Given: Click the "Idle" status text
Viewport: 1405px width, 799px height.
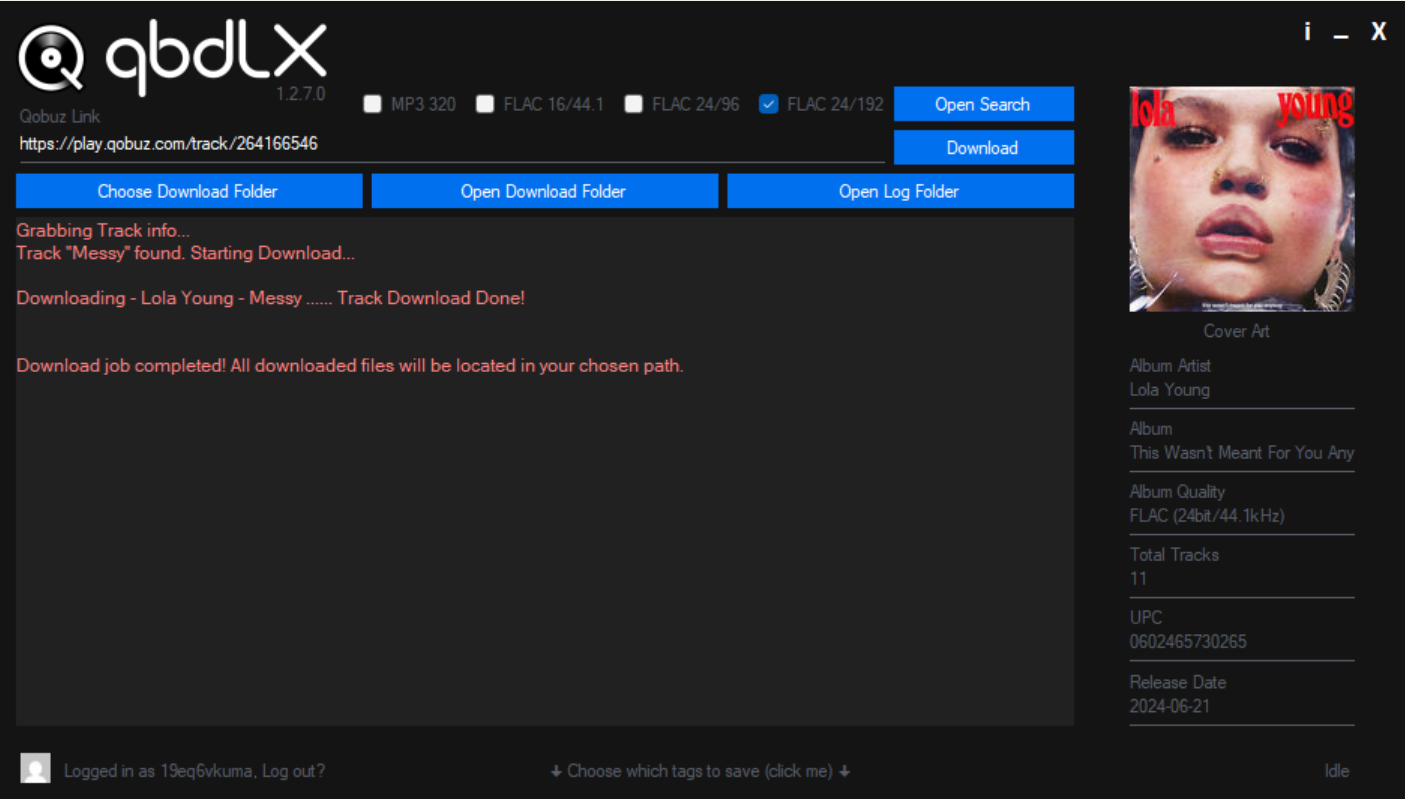Looking at the screenshot, I should click(x=1336, y=771).
